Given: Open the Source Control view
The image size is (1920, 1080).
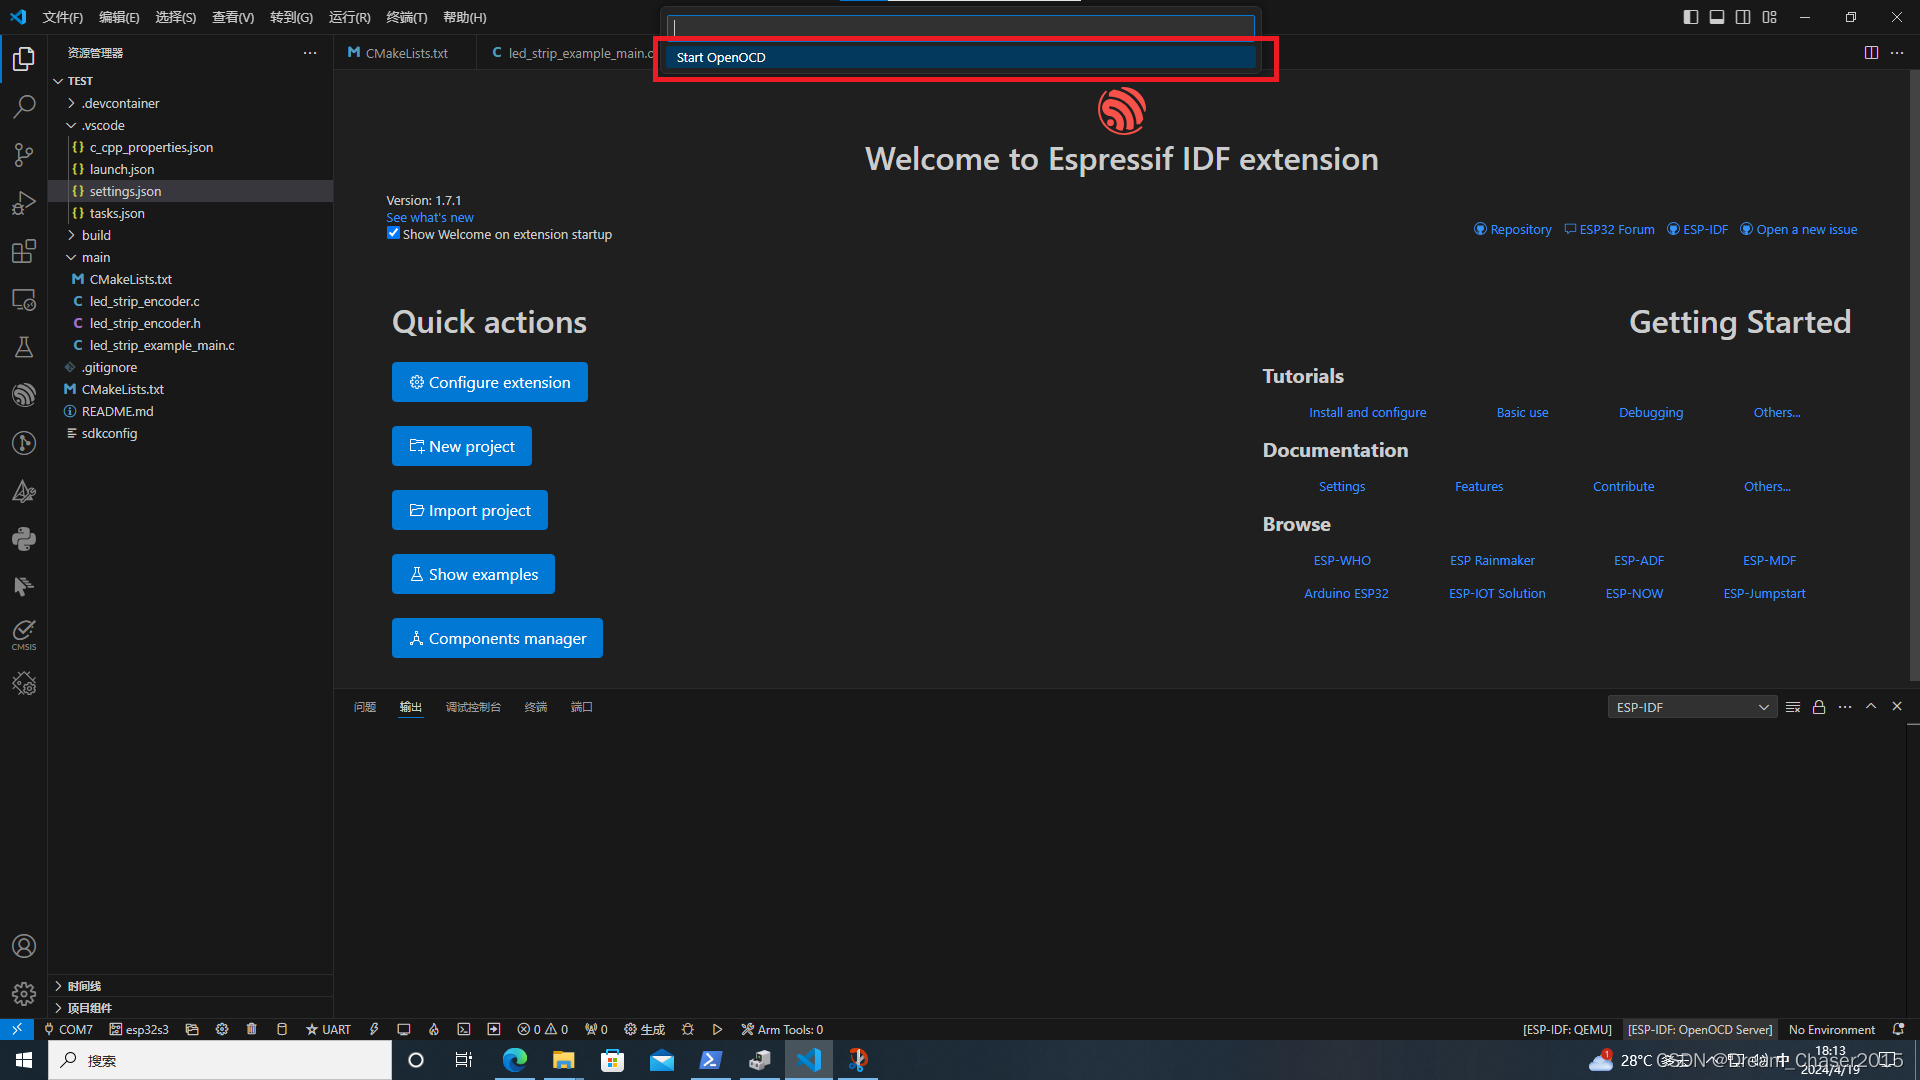Looking at the screenshot, I should (x=24, y=154).
